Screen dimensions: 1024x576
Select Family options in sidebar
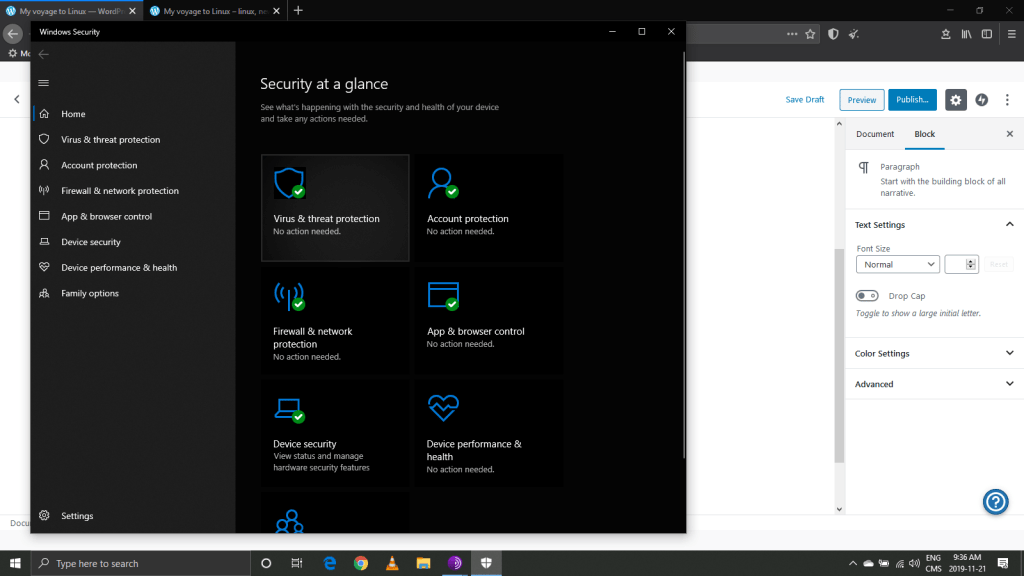(x=89, y=294)
